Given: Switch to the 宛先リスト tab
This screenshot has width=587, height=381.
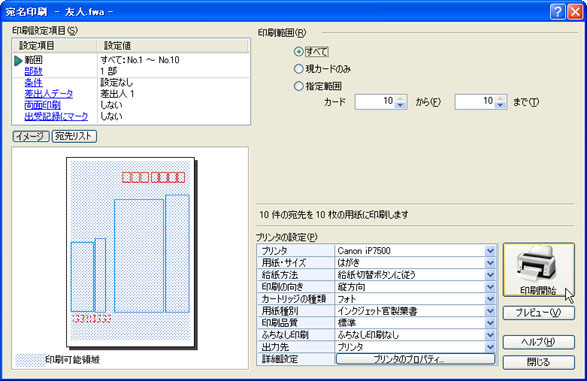Looking at the screenshot, I should 74,136.
